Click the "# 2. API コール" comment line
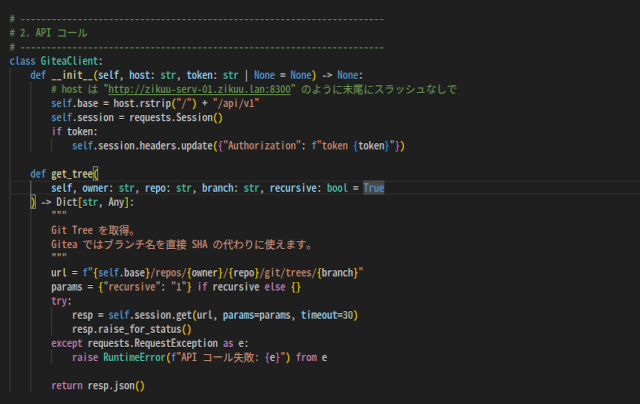This screenshot has width=640, height=404. 48,33
